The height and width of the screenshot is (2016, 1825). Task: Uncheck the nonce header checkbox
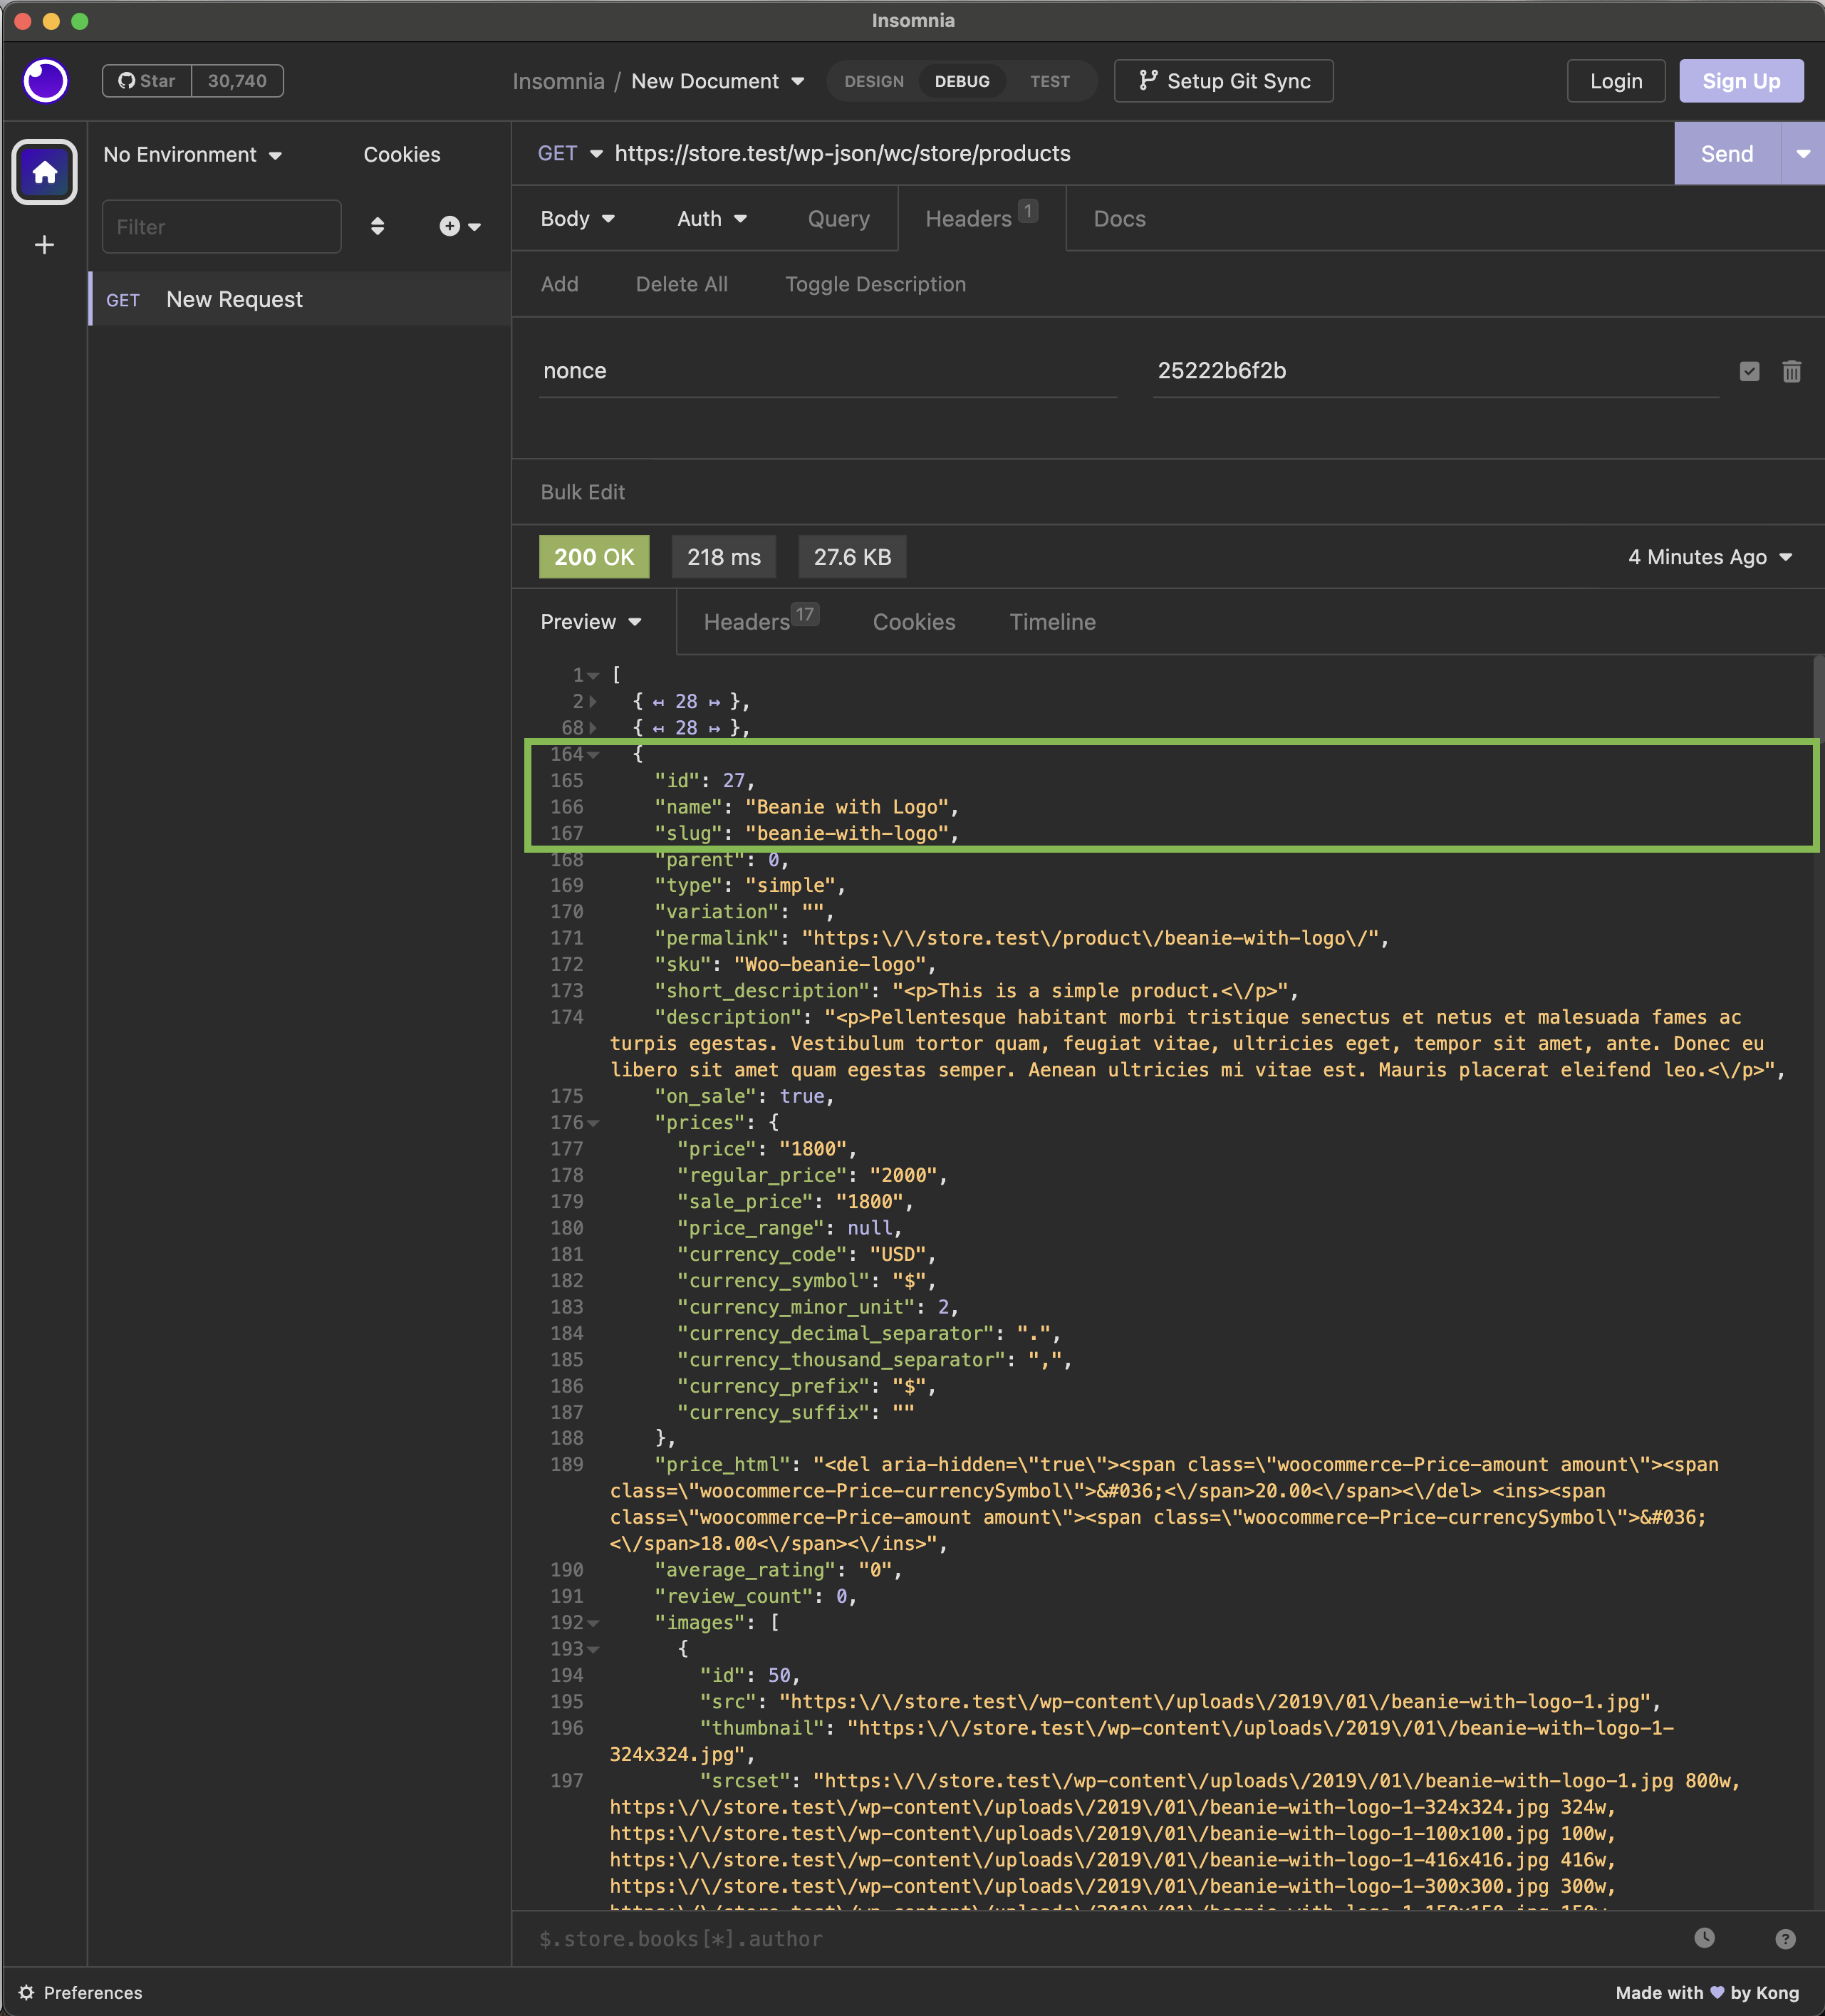pos(1749,371)
